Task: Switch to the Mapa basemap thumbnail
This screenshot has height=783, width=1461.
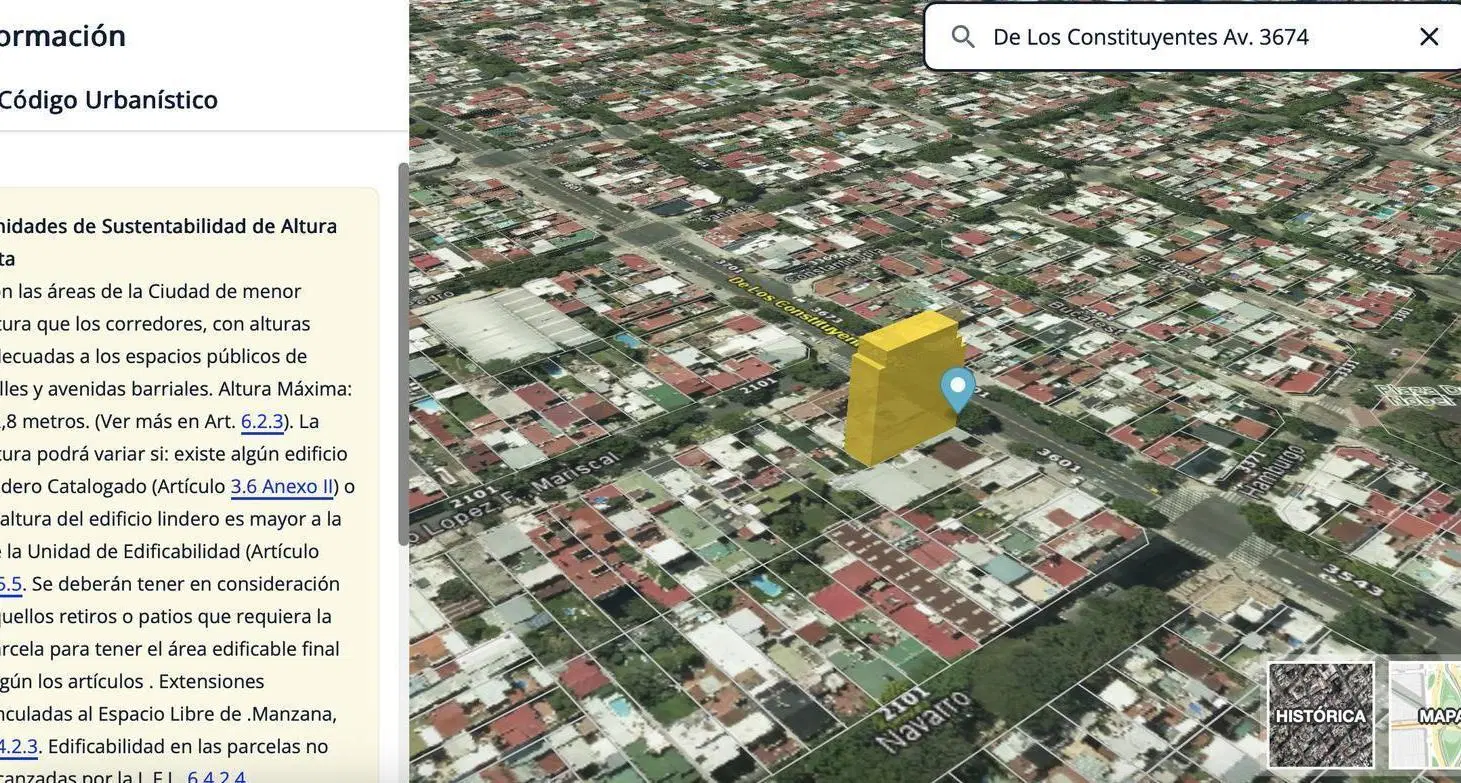Action: [1426, 715]
